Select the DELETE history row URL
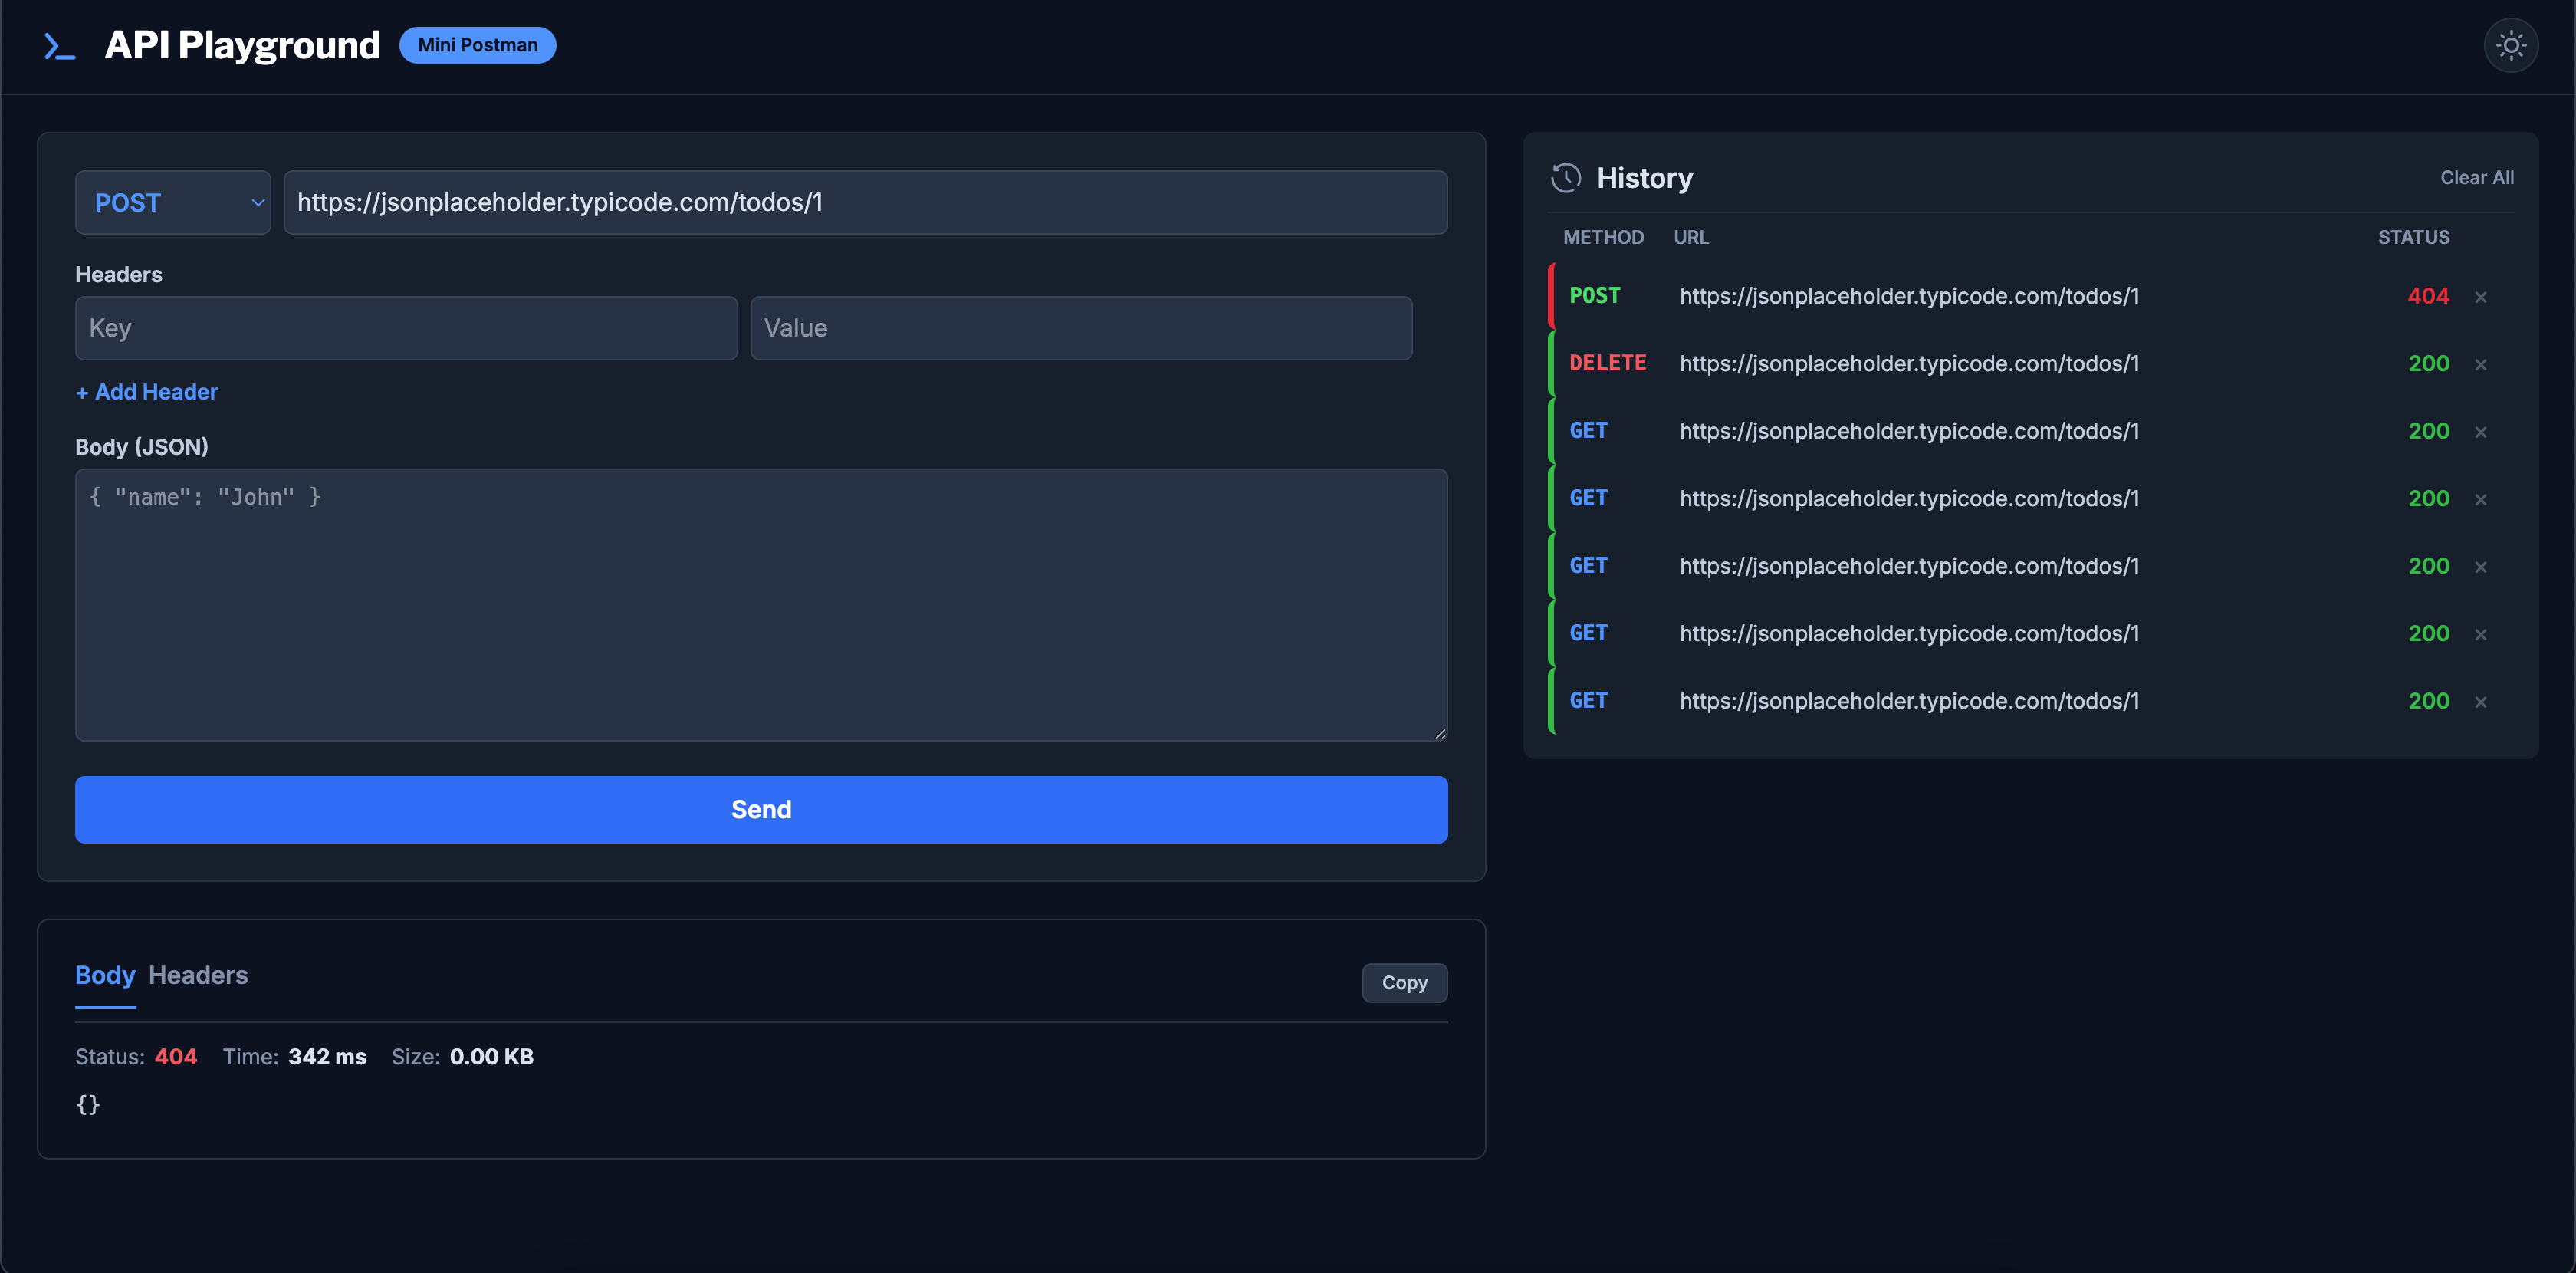Image resolution: width=2576 pixels, height=1273 pixels. tap(1909, 363)
